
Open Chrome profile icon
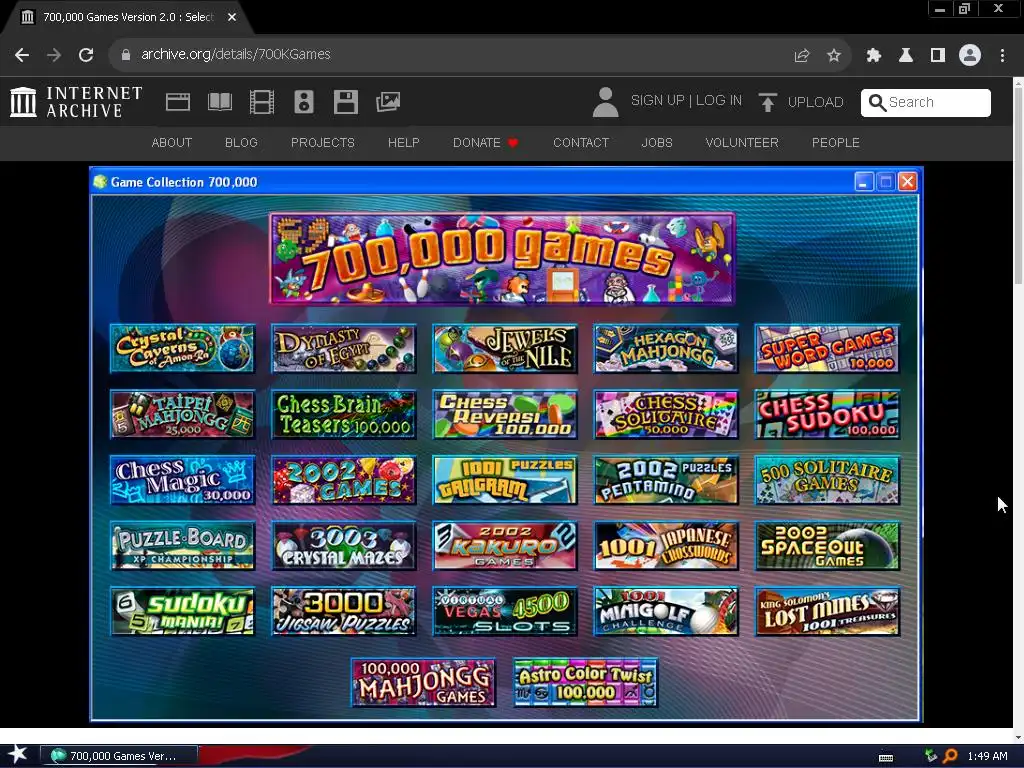point(970,55)
